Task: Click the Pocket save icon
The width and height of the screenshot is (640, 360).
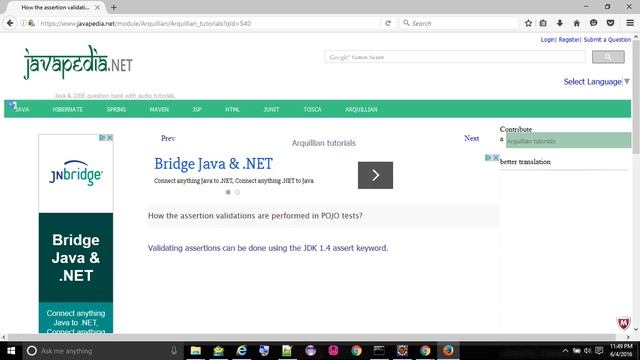Action: point(610,23)
